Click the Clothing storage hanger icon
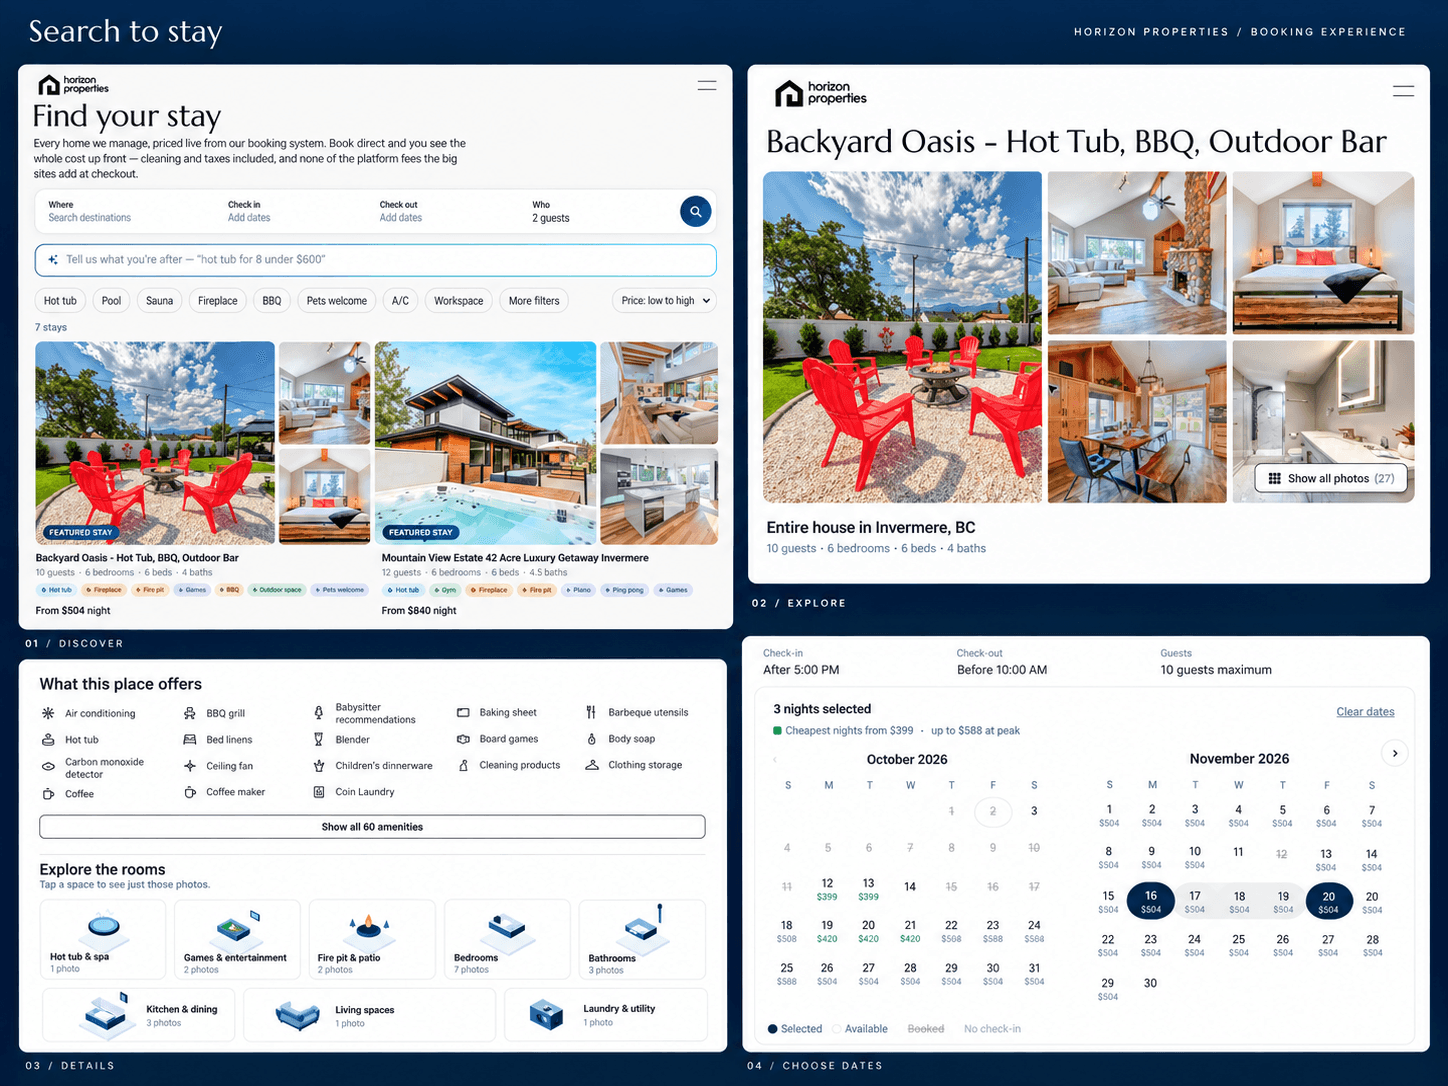 (x=591, y=765)
